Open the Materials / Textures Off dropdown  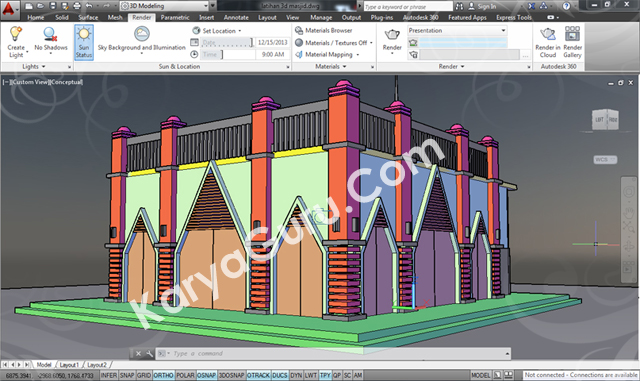(x=371, y=43)
